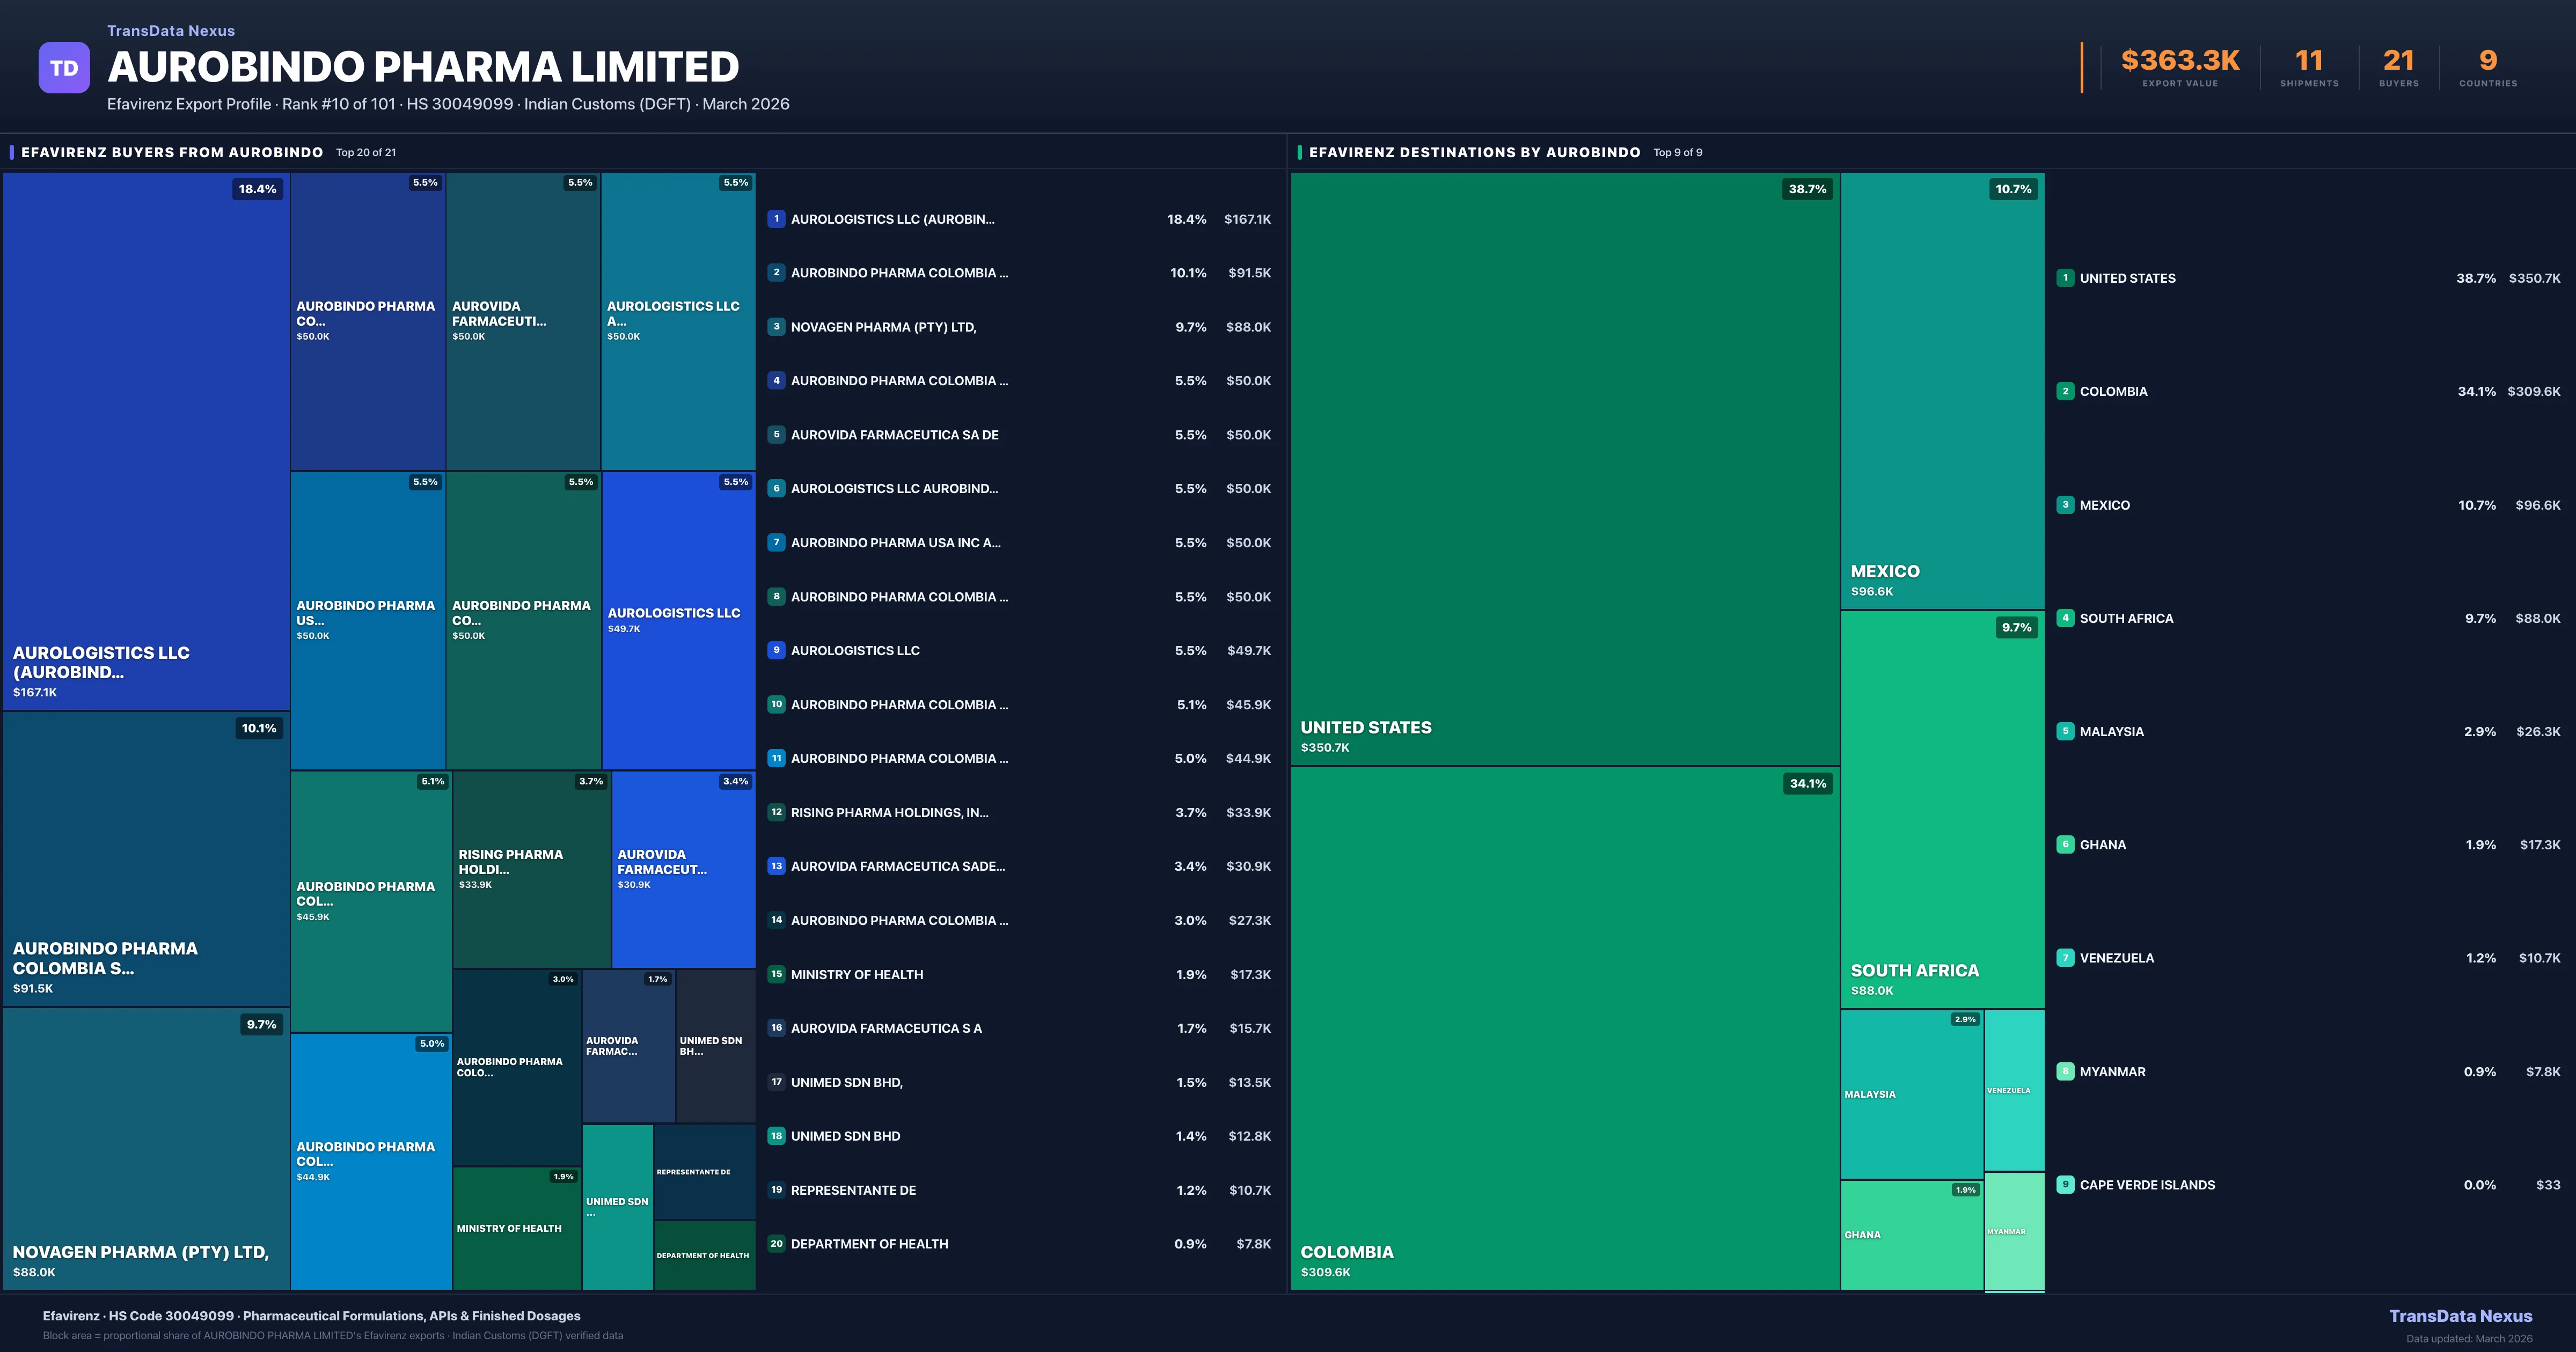This screenshot has height=1352, width=2576.
Task: Open the Malaysia row in the destinations list
Action: click(2111, 731)
